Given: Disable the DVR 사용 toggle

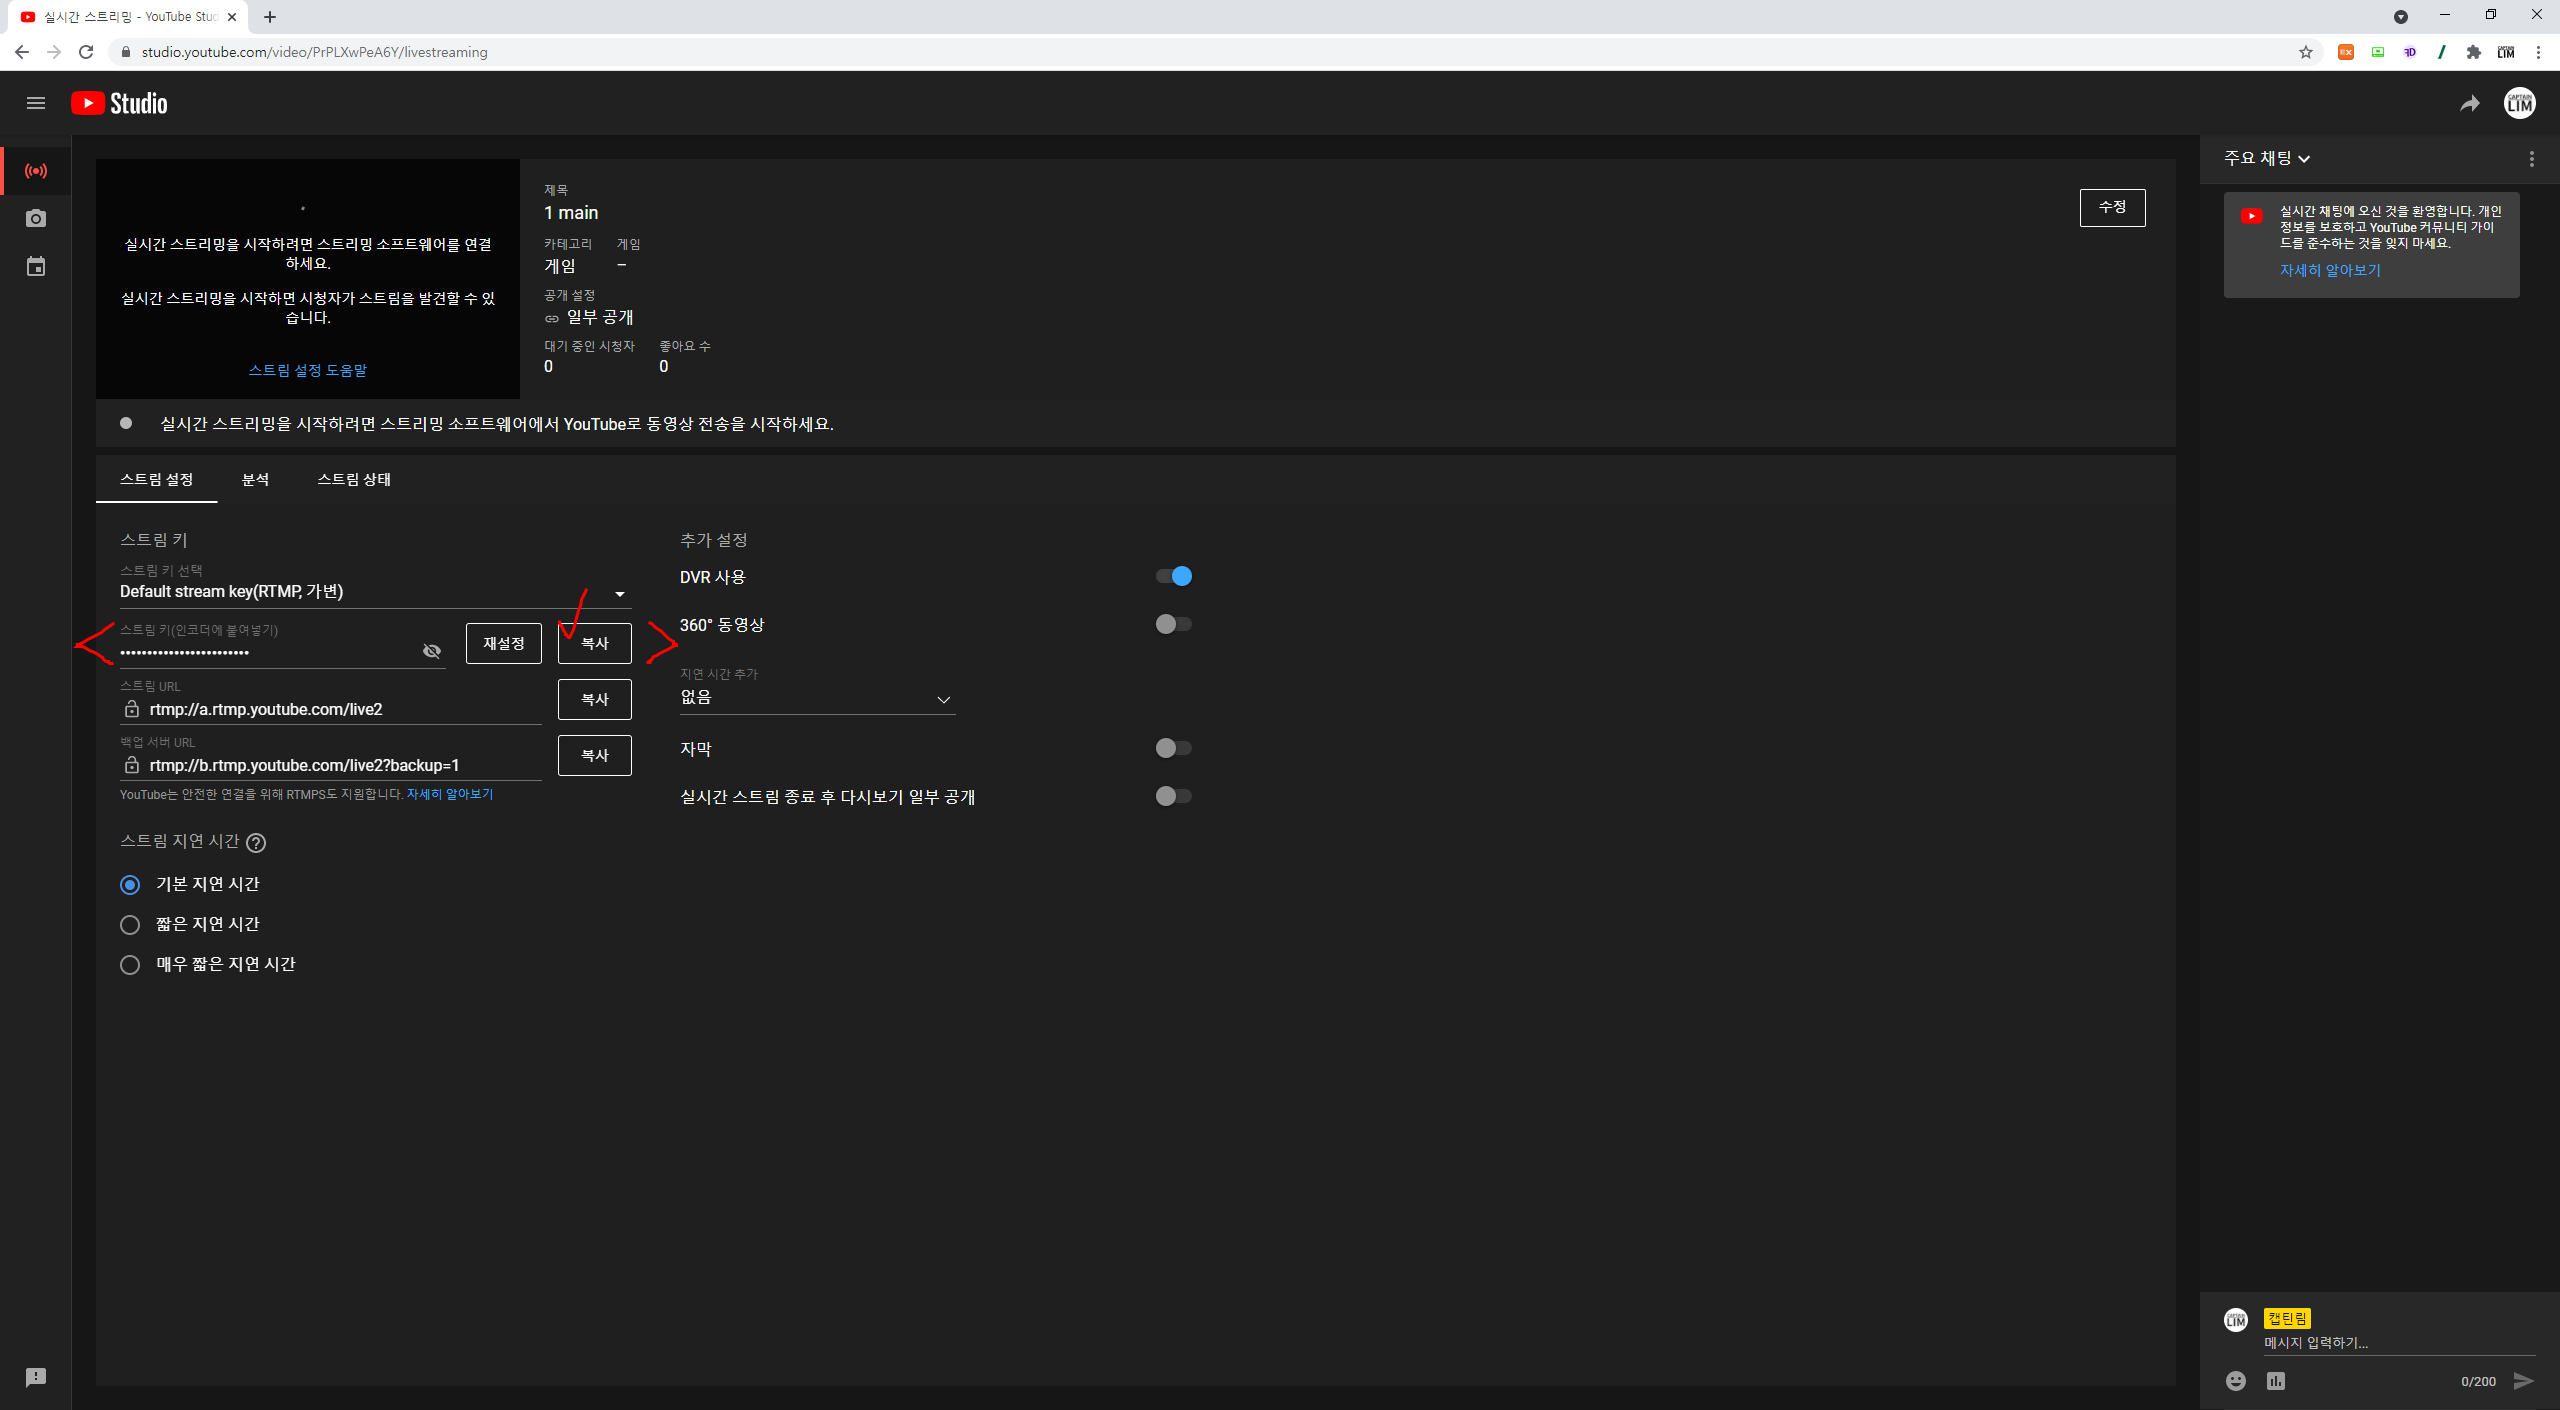Looking at the screenshot, I should point(1174,576).
